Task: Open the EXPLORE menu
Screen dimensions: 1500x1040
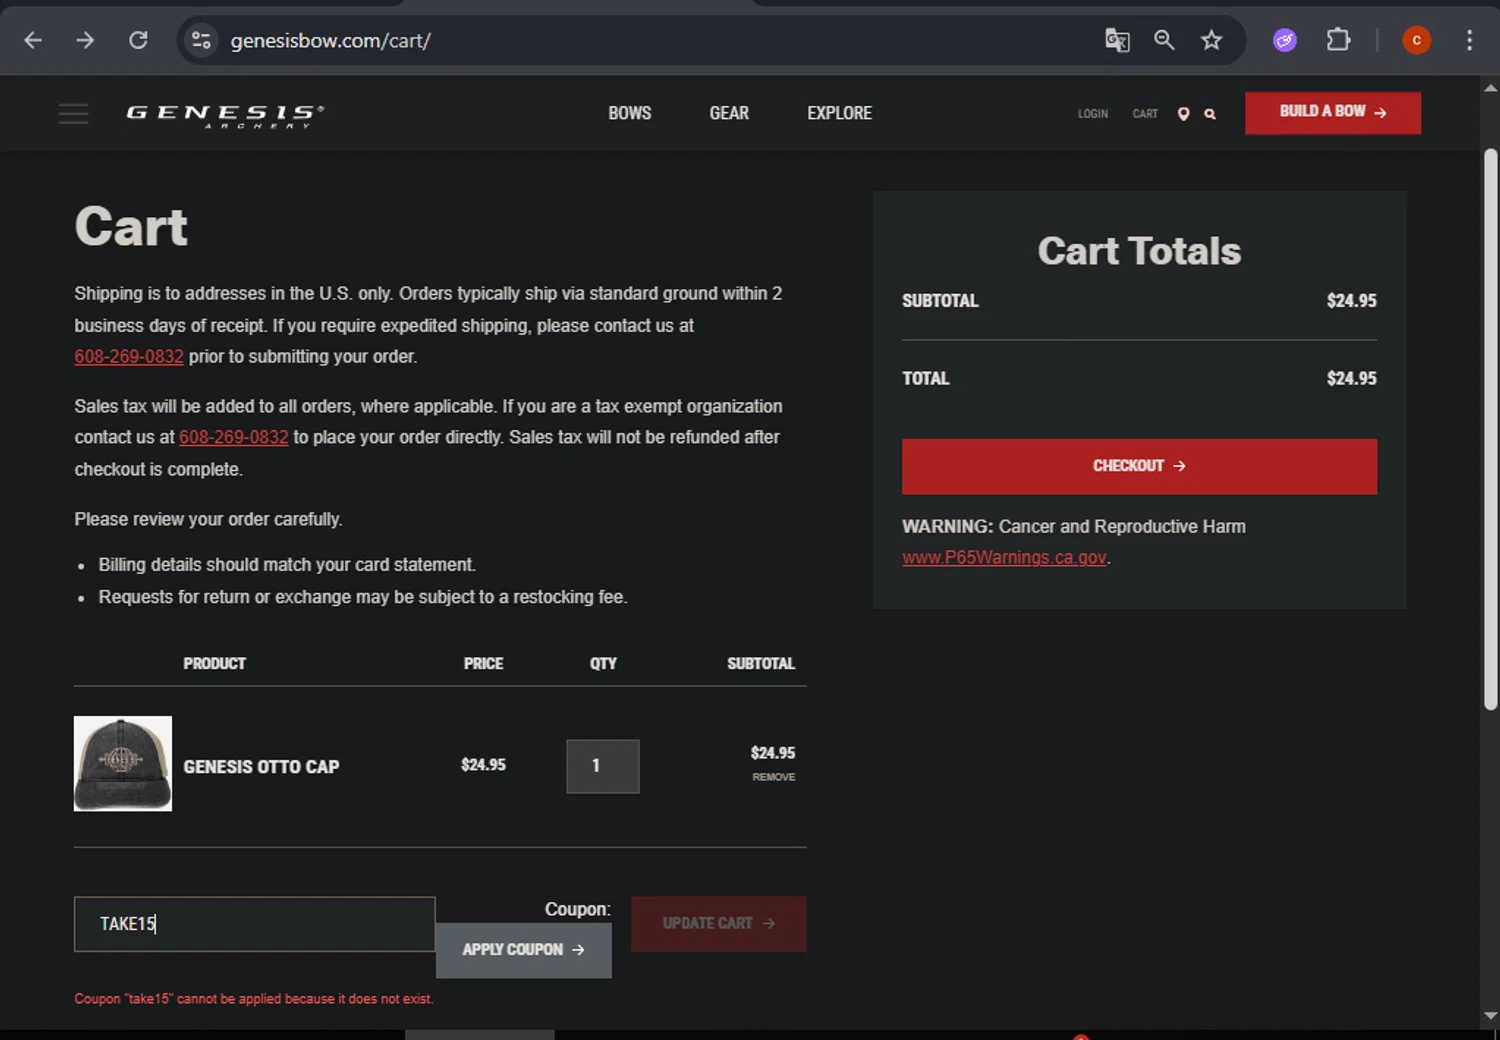Action: 840,113
